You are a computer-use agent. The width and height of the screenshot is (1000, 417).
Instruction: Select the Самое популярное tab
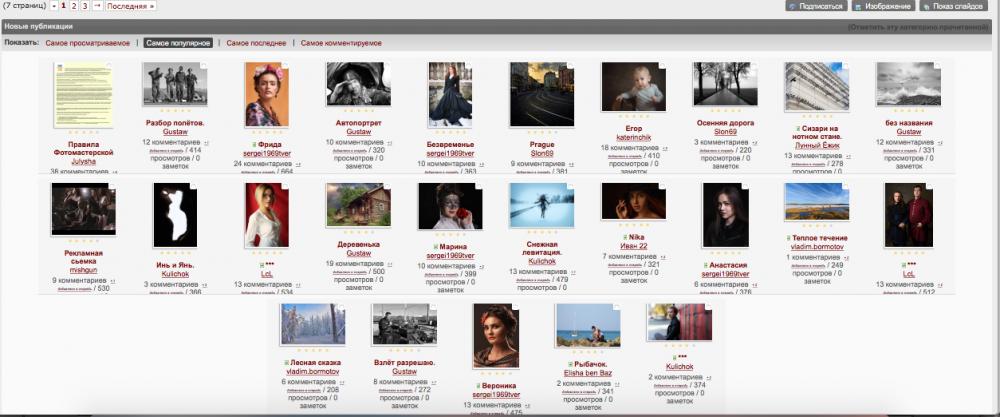tap(178, 43)
